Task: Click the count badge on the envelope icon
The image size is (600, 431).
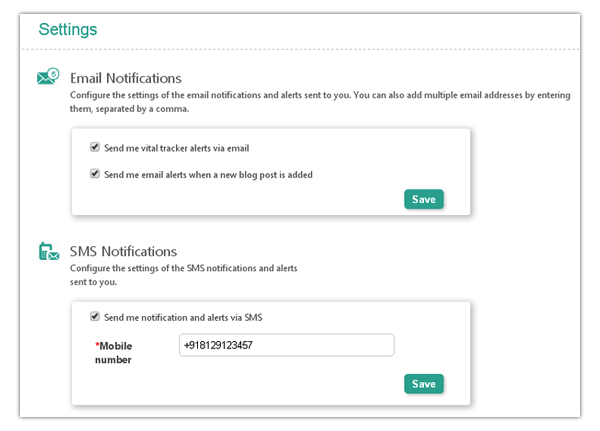Action: coord(54,73)
